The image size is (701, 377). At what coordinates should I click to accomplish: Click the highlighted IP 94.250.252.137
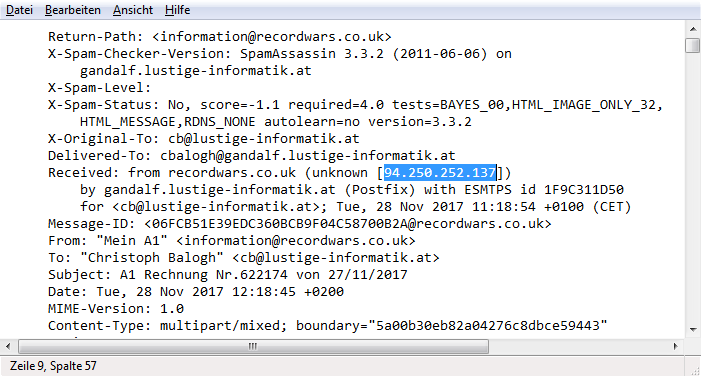coord(440,173)
